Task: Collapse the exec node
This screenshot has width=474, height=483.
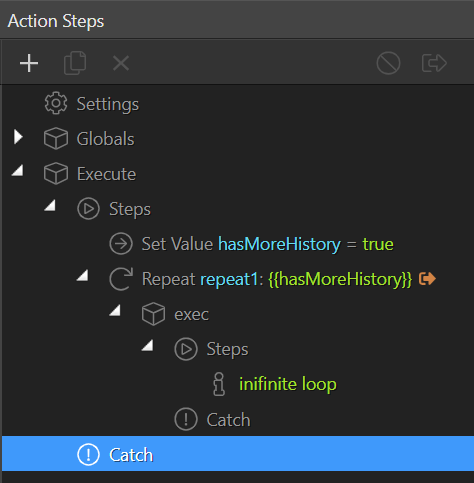Action: [x=115, y=310]
